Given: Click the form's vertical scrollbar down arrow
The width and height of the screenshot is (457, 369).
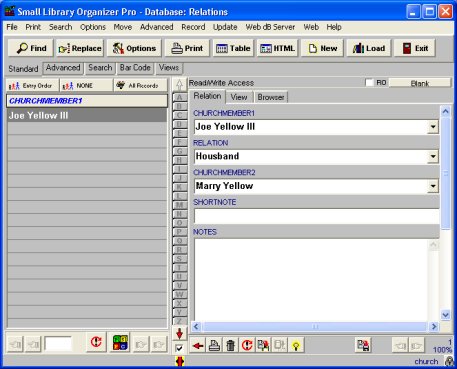Looking at the screenshot, I should coord(446,314).
